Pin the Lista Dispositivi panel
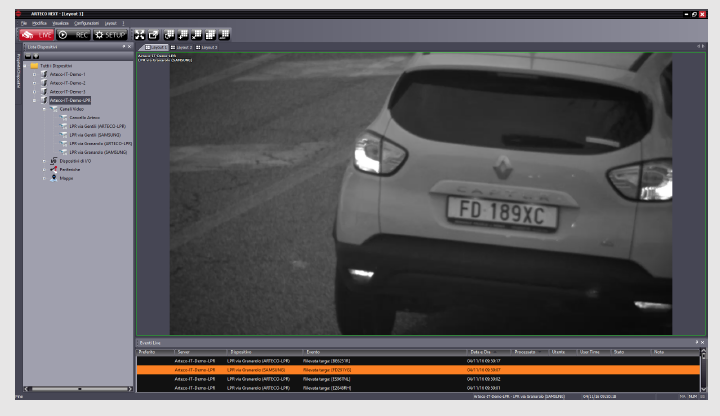This screenshot has width=720, height=416. (124, 46)
